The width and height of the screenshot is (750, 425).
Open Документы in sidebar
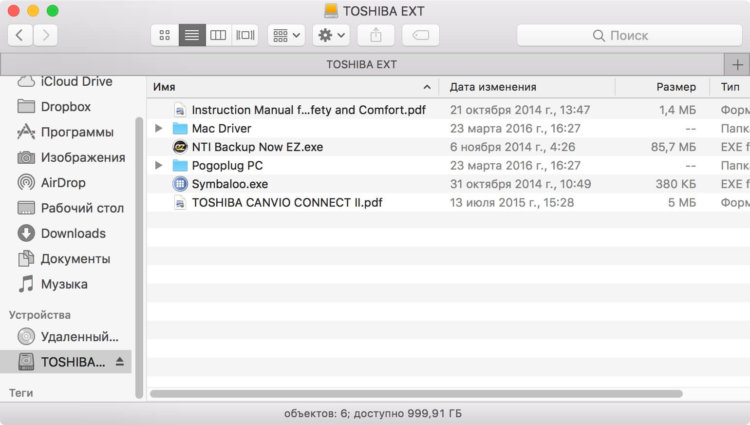pyautogui.click(x=64, y=259)
